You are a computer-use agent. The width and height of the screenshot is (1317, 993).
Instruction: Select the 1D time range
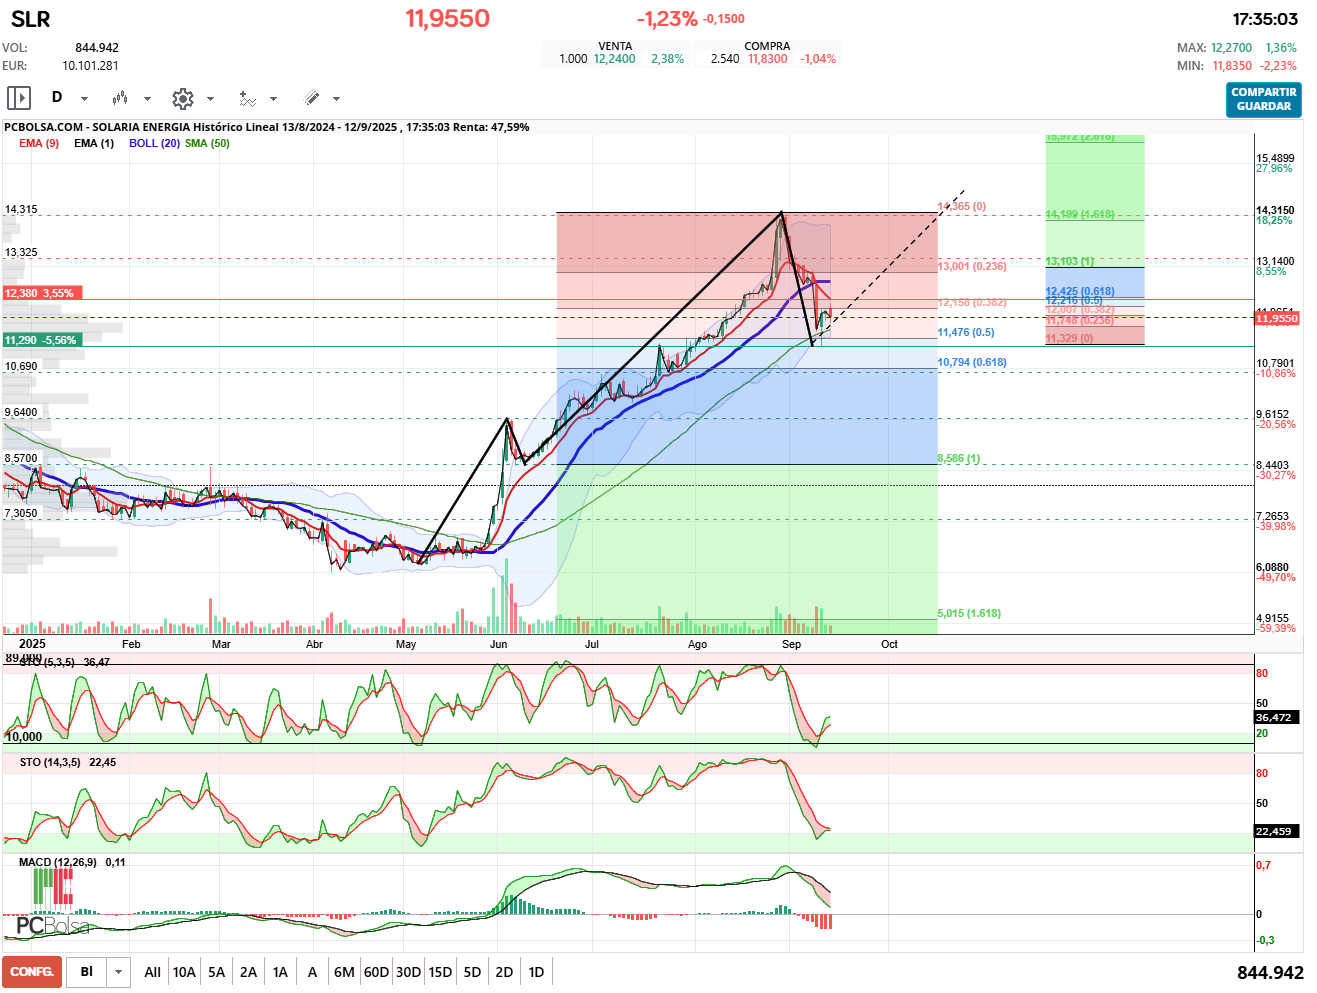click(x=536, y=972)
